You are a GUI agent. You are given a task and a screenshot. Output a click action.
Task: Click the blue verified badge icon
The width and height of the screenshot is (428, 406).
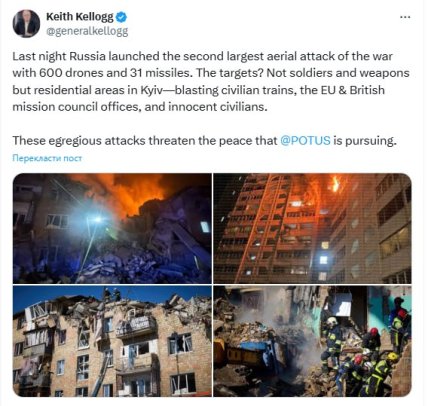pos(121,17)
